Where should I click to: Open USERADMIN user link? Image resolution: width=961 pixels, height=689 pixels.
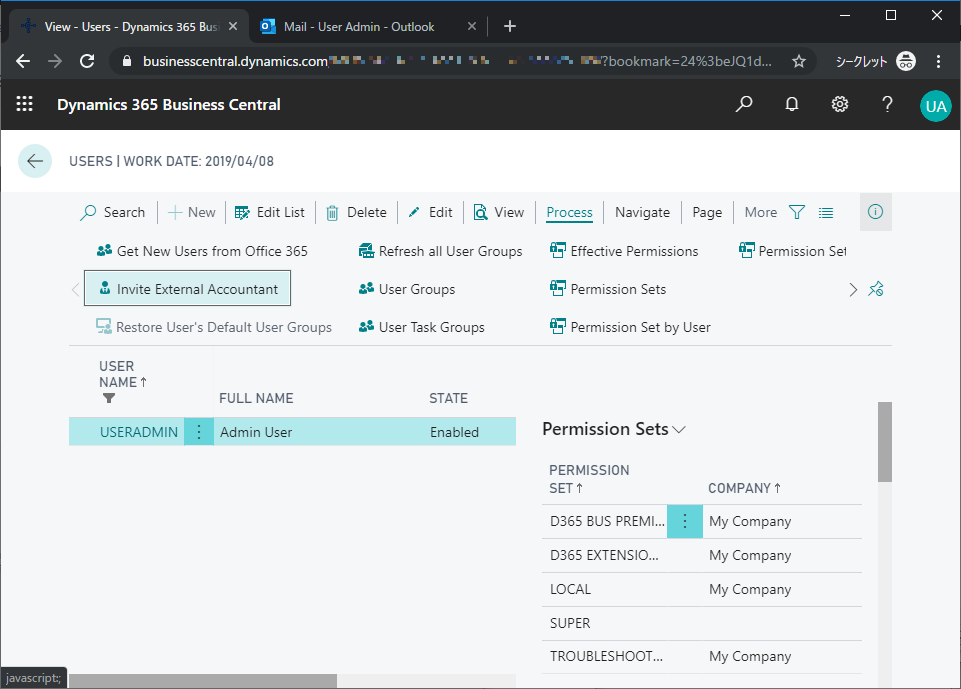click(x=139, y=432)
